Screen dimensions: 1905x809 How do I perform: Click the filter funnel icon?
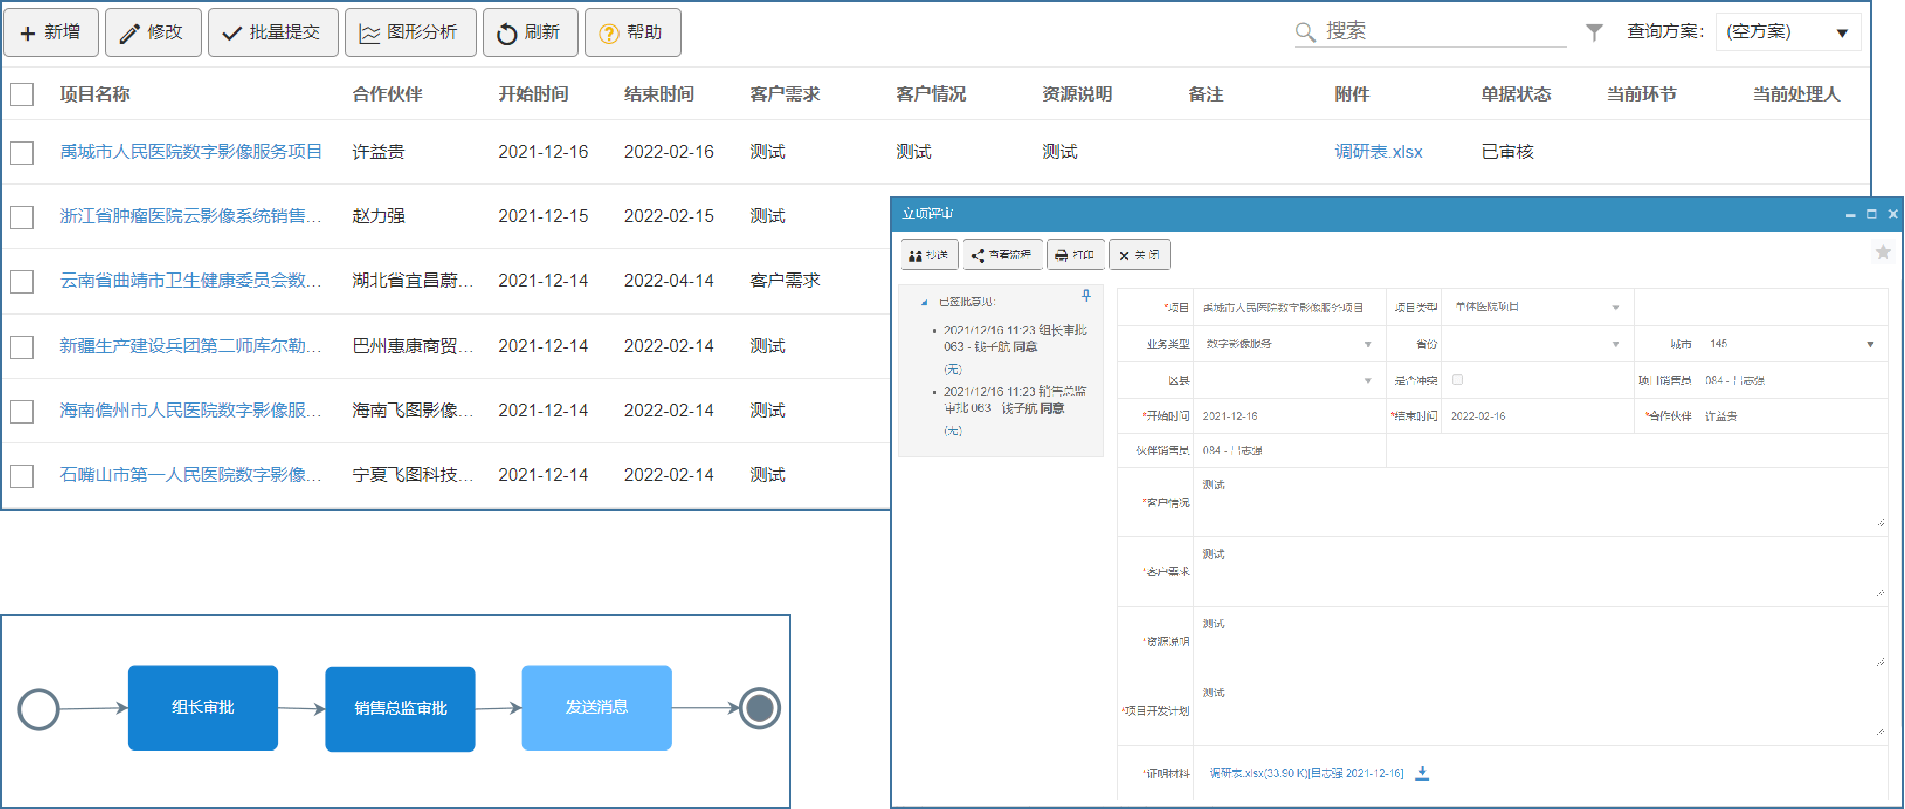tap(1594, 33)
